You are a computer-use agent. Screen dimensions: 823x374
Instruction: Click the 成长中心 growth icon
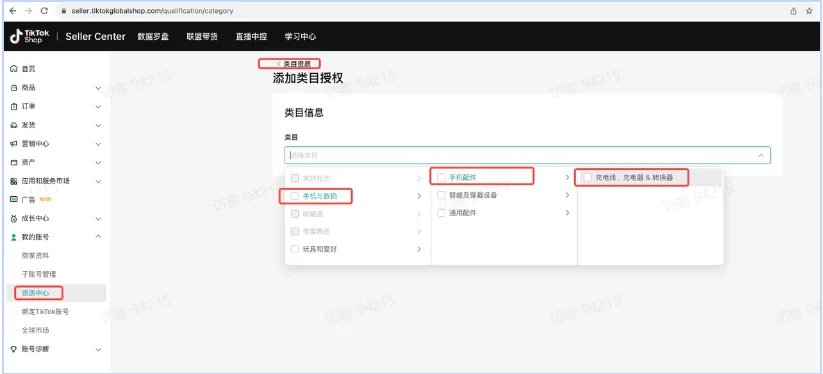click(14, 218)
